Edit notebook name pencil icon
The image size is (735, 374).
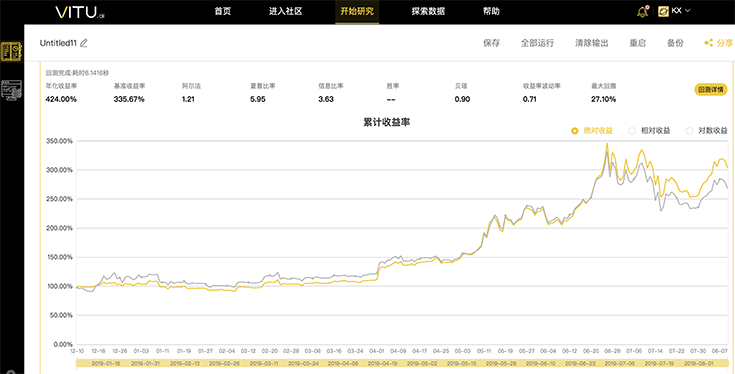point(84,43)
